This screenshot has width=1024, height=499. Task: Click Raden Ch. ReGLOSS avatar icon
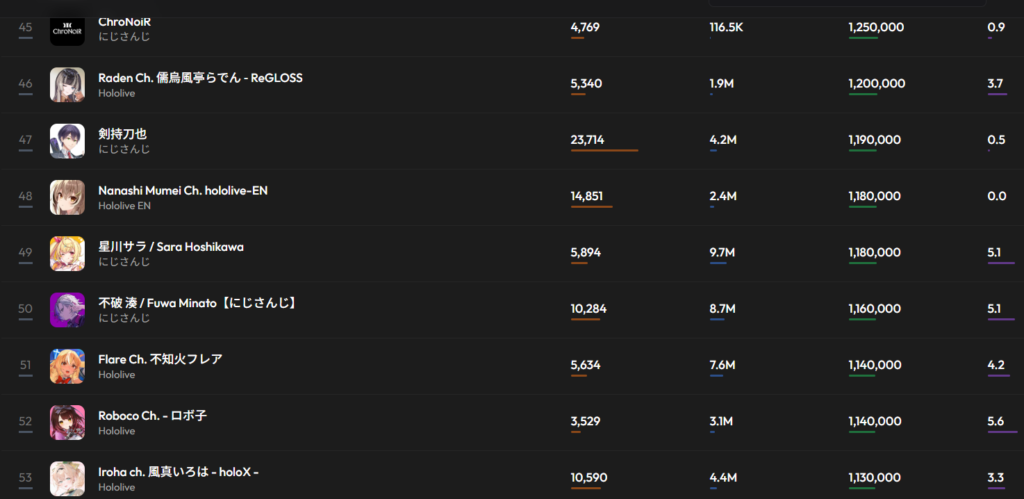pyautogui.click(x=67, y=84)
